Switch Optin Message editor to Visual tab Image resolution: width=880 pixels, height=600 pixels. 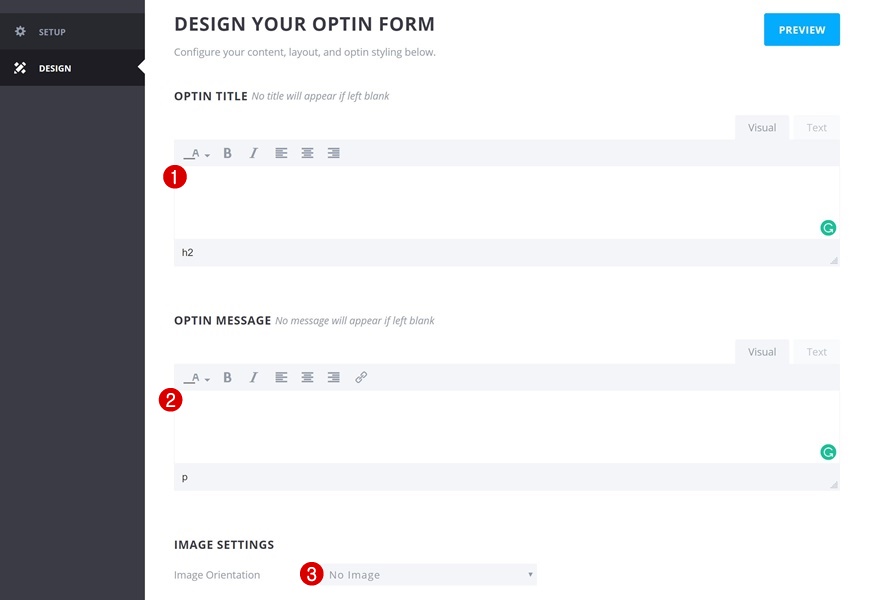point(762,352)
